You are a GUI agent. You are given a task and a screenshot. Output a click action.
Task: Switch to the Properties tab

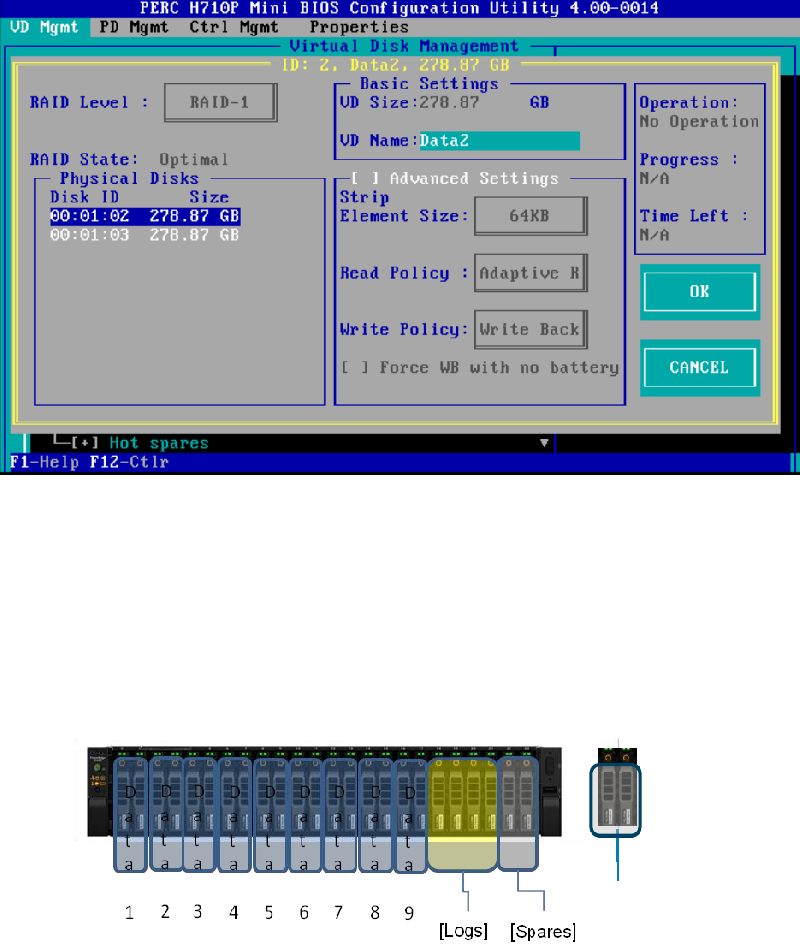(359, 27)
